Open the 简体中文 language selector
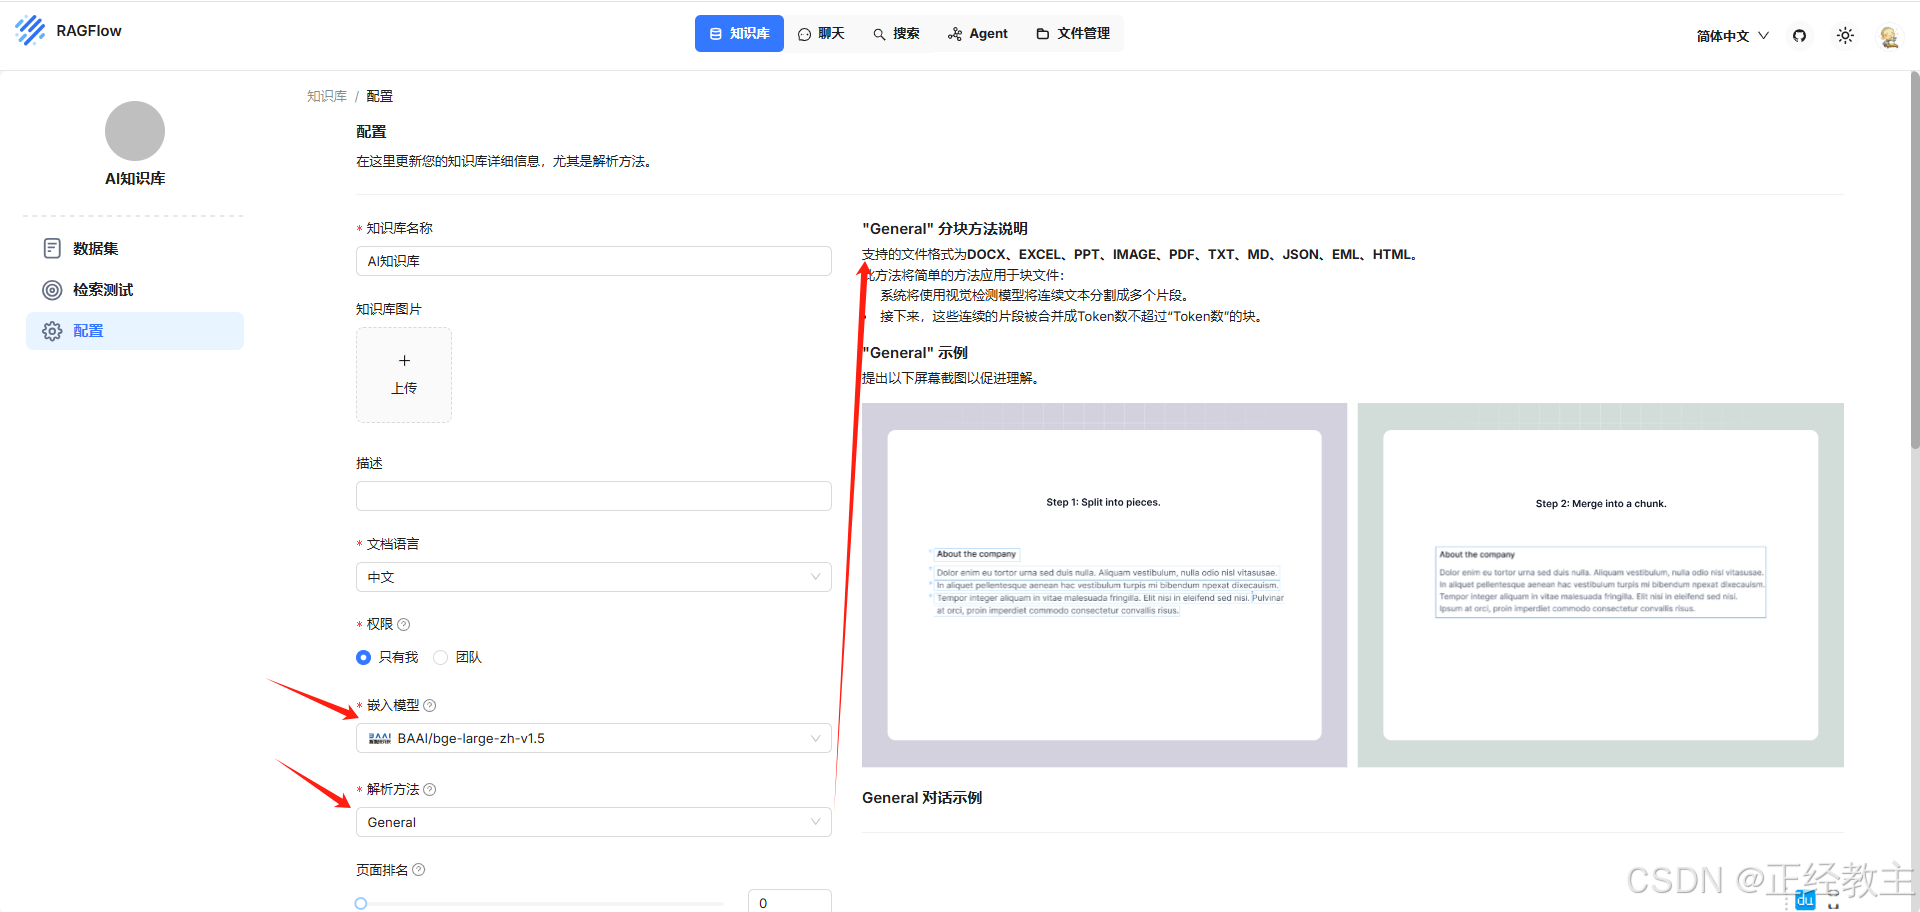The width and height of the screenshot is (1920, 912). coord(1732,36)
